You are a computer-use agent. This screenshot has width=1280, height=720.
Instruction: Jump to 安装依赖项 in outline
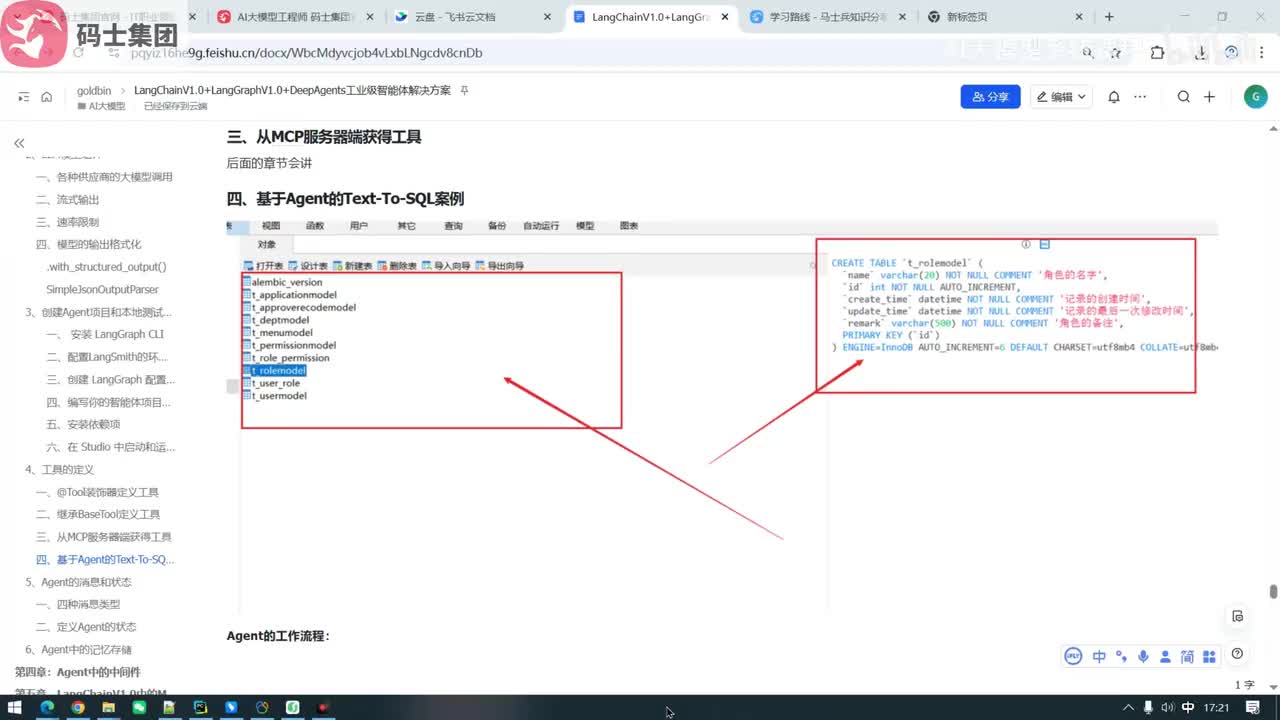click(x=83, y=424)
